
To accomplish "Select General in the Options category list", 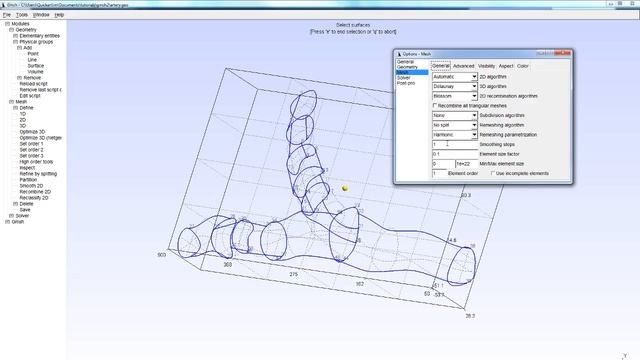I will (405, 62).
